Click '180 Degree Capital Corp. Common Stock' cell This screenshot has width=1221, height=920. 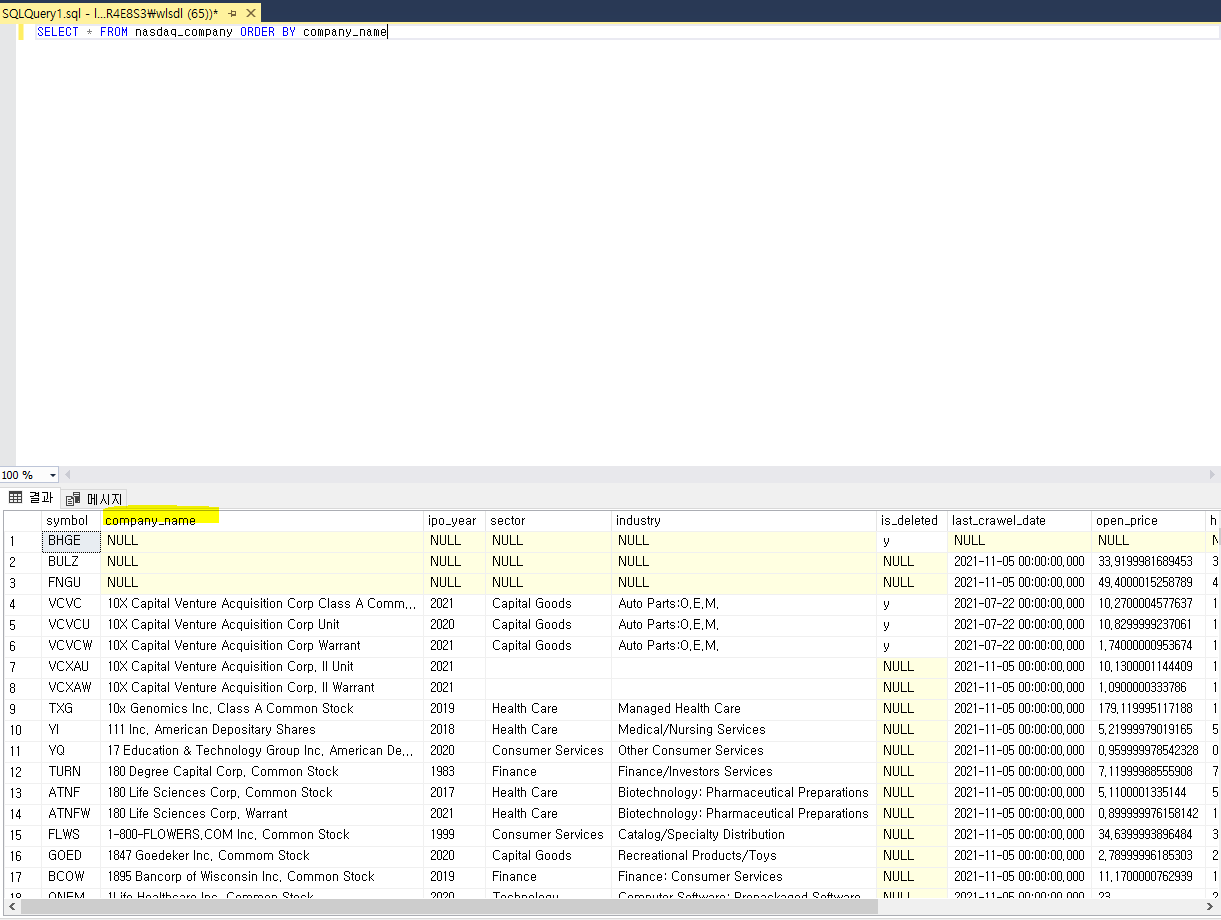coord(263,772)
